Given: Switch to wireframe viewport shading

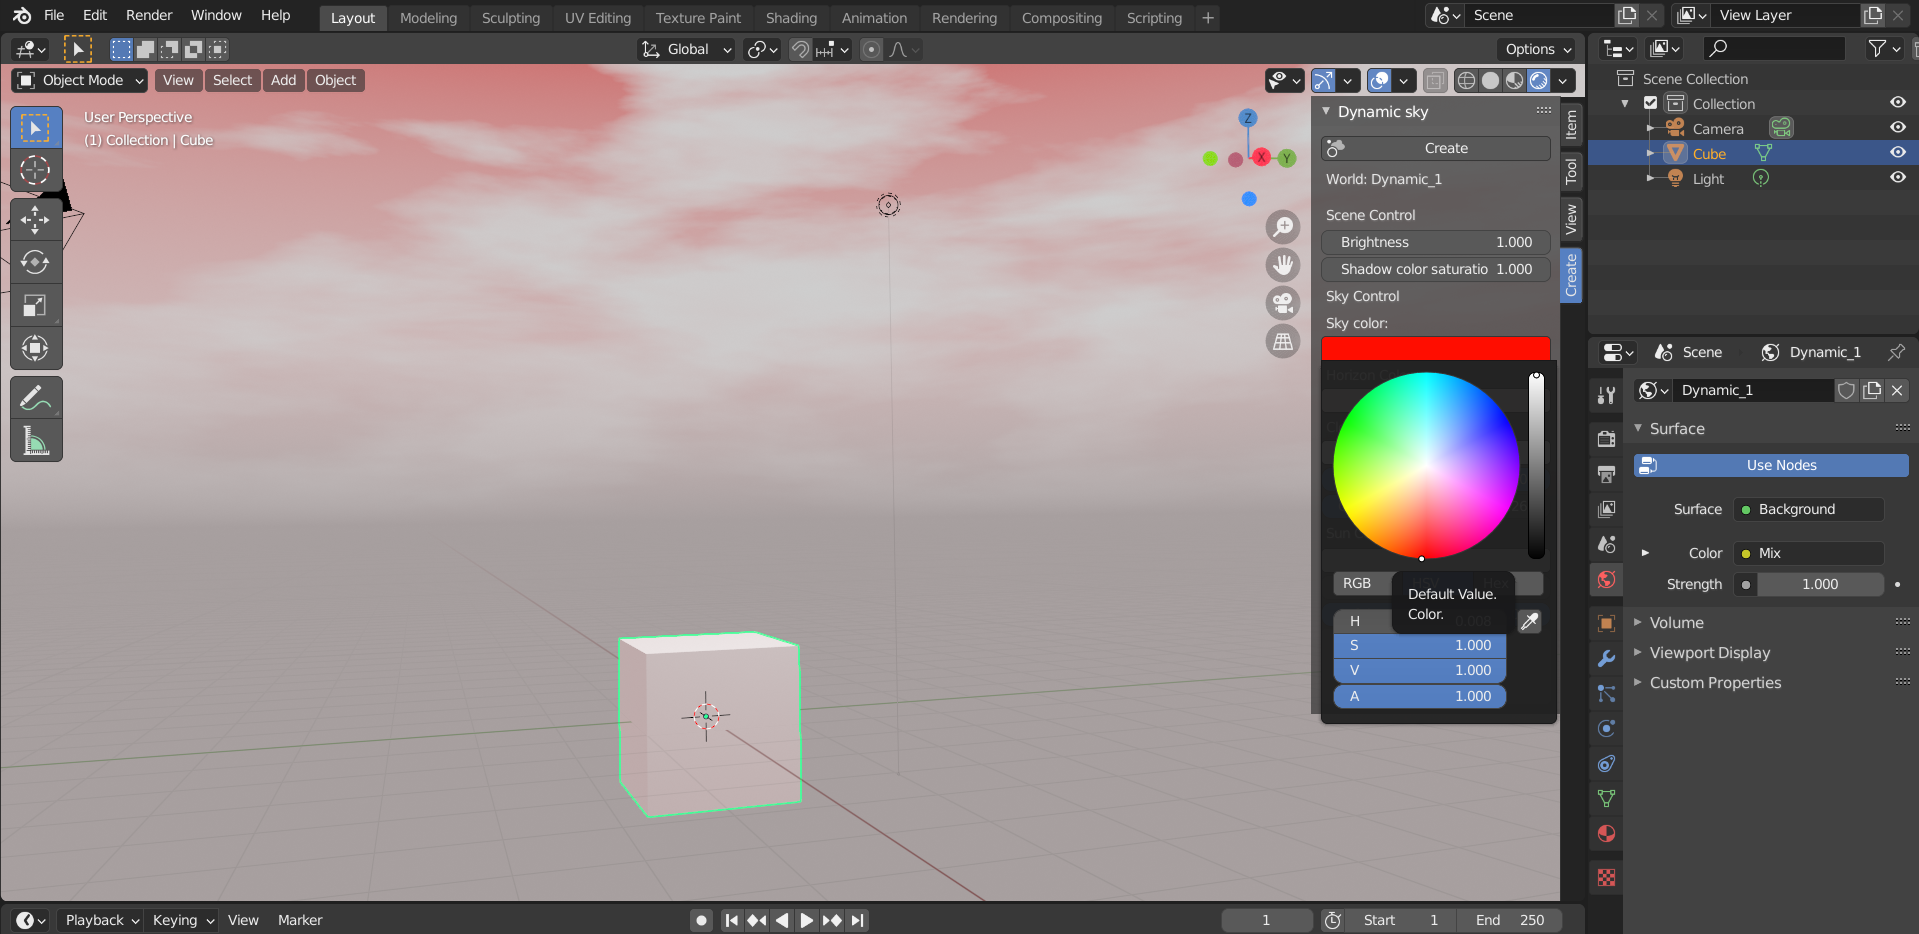Looking at the screenshot, I should 1466,81.
